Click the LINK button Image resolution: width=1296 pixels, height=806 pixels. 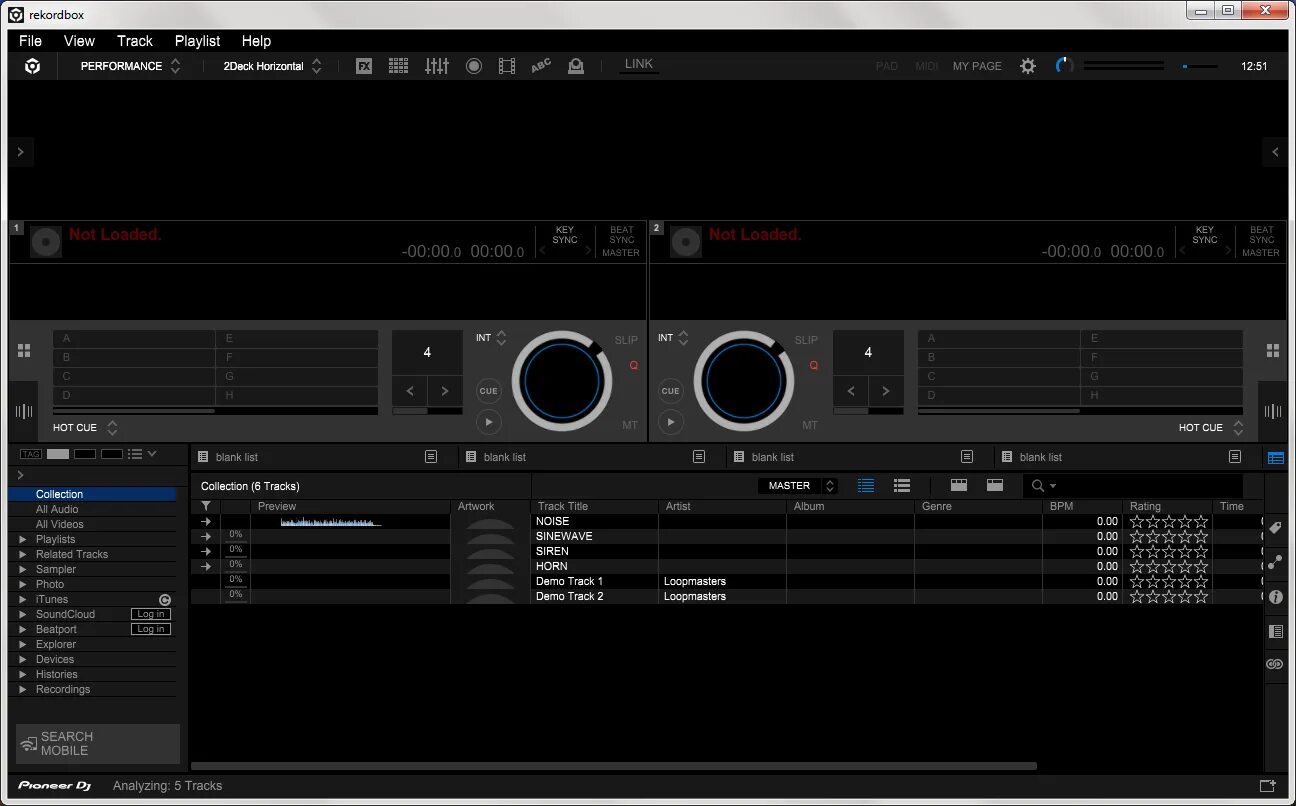click(639, 64)
